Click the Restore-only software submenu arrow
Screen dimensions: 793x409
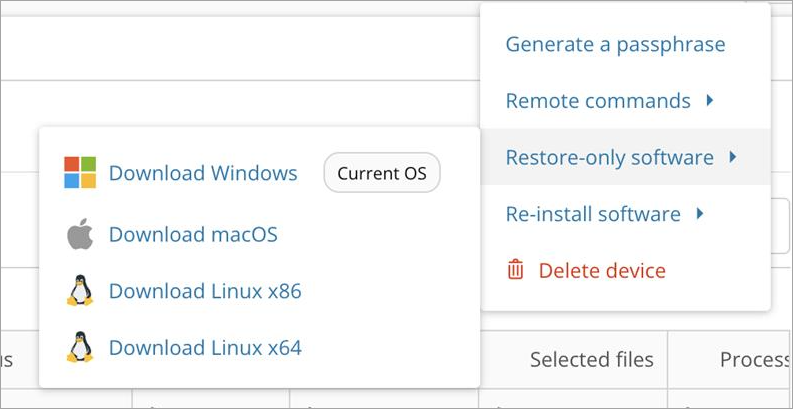click(733, 157)
